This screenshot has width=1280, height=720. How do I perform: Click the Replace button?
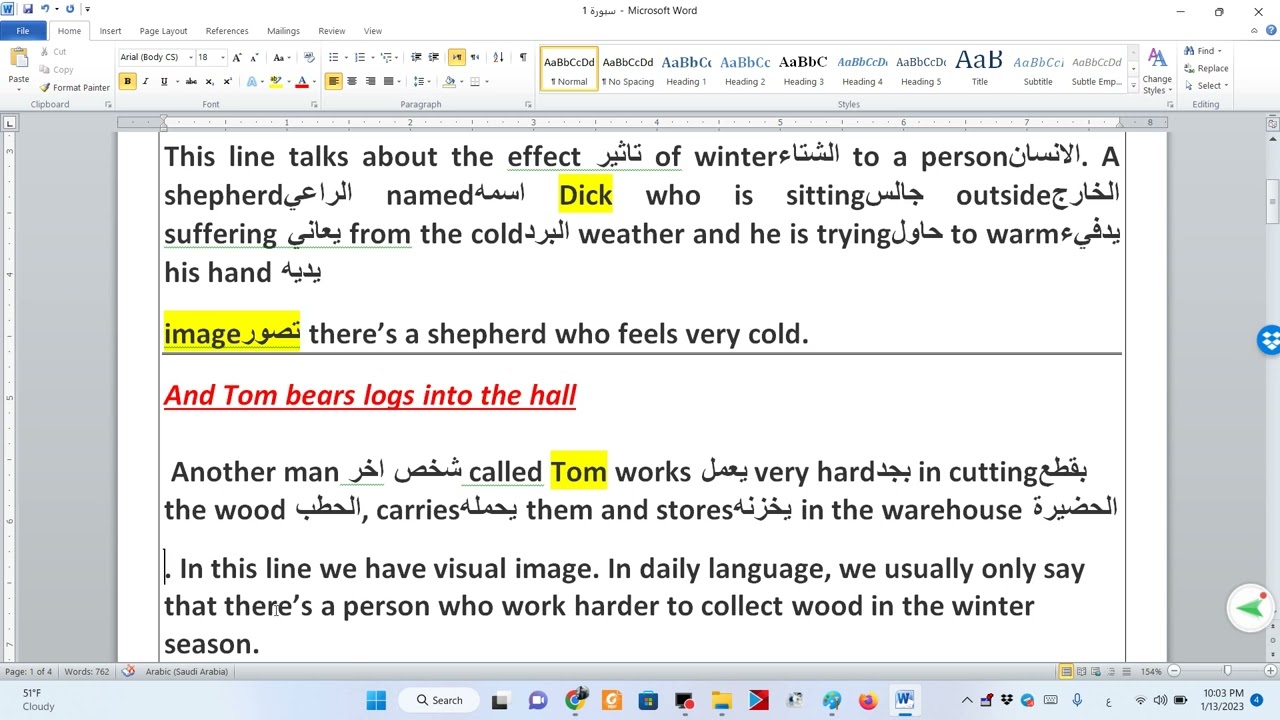point(1206,68)
